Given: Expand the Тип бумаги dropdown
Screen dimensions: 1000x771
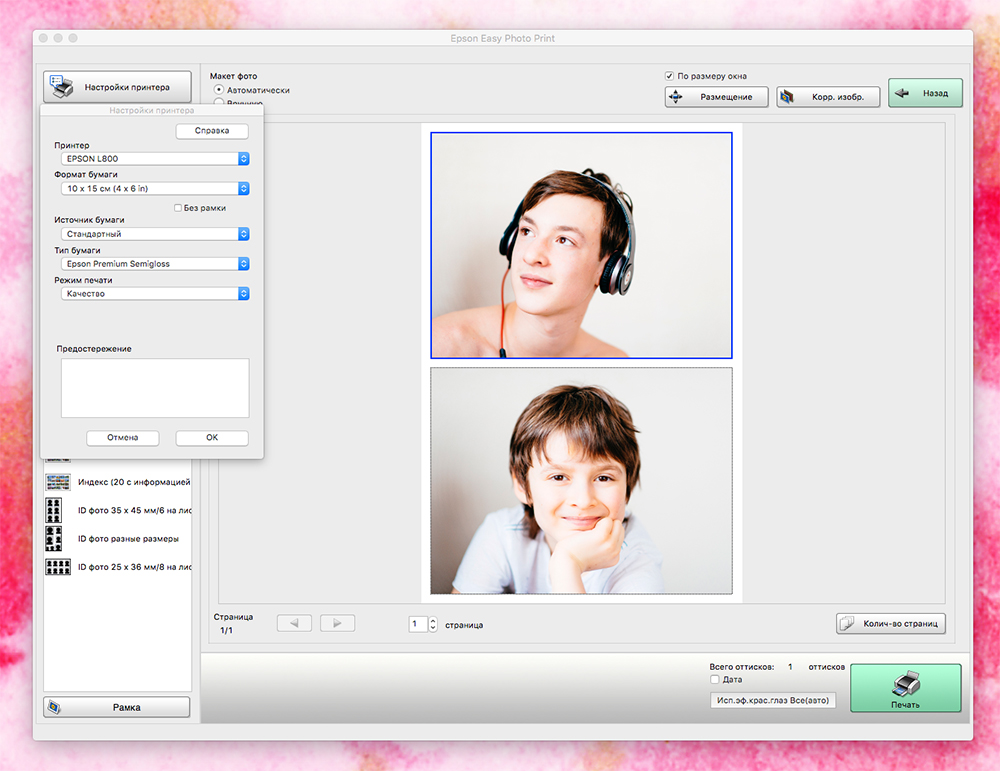Looking at the screenshot, I should click(x=152, y=264).
